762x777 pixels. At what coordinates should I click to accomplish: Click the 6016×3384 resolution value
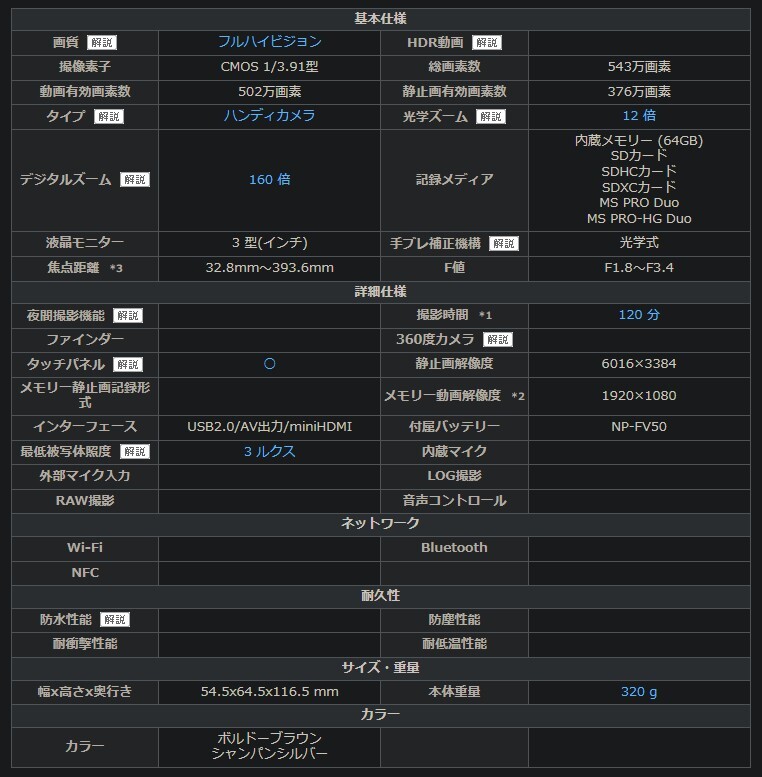coord(639,364)
